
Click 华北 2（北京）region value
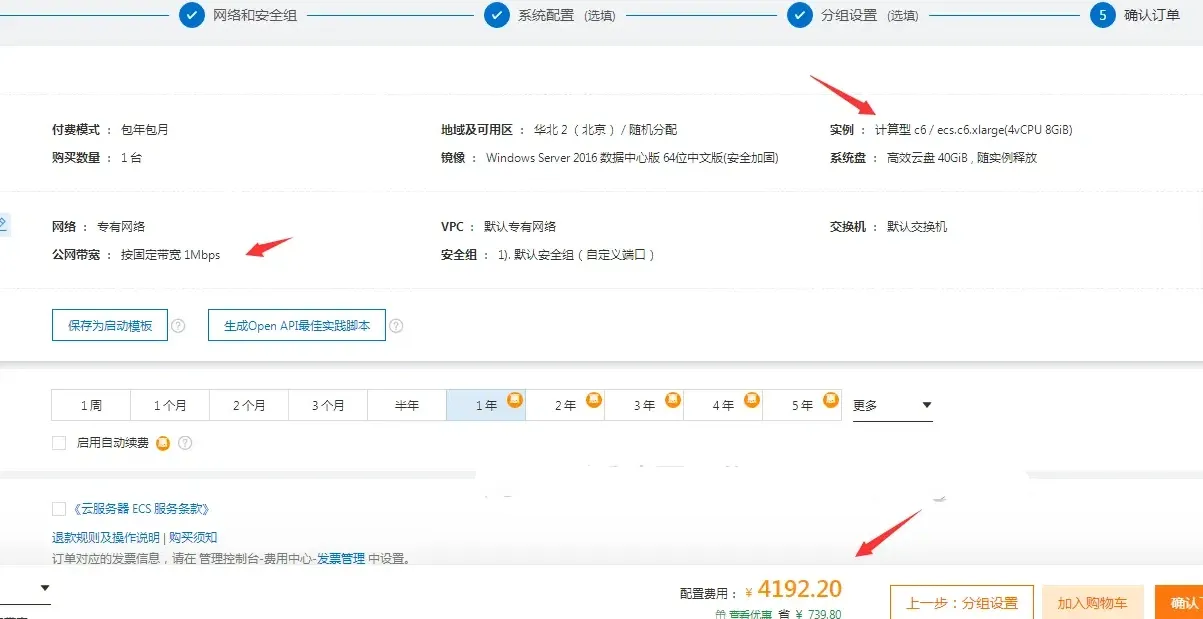(x=605, y=130)
